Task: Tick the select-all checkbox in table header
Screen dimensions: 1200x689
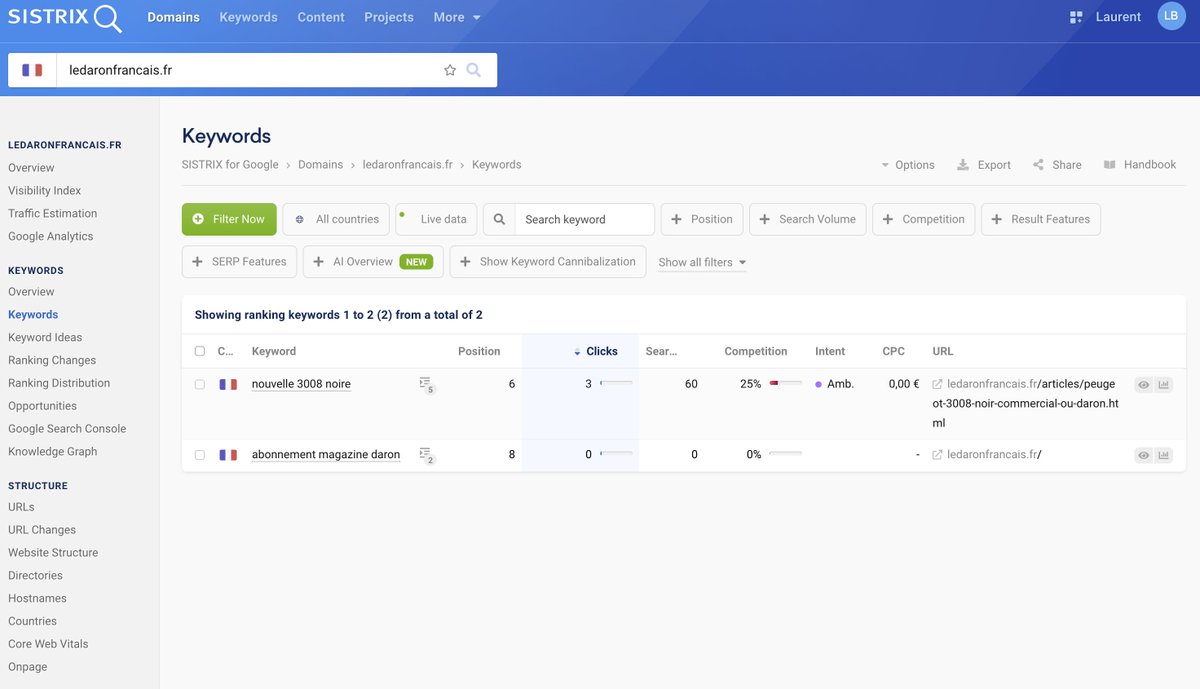Action: pyautogui.click(x=200, y=351)
